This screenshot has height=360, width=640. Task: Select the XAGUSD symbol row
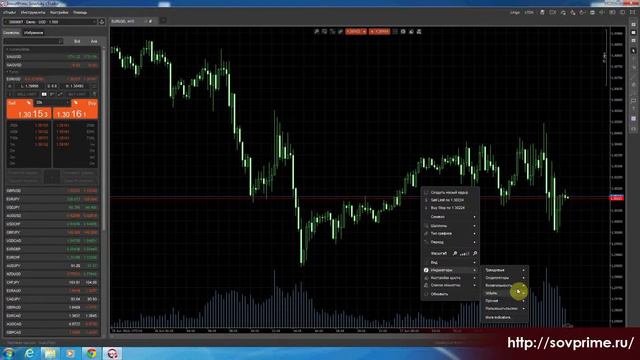pos(52,65)
